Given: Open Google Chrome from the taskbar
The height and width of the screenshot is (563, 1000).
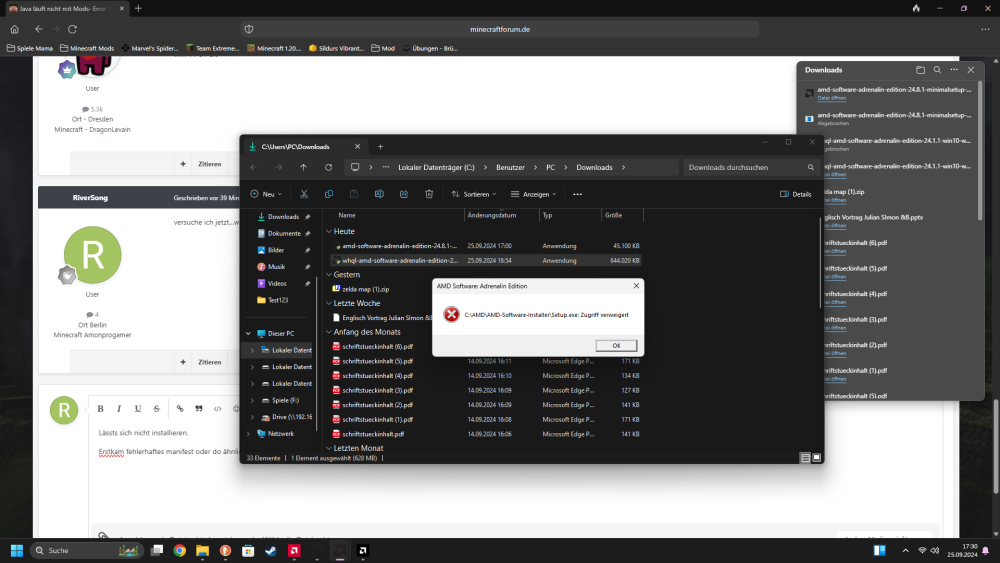Looking at the screenshot, I should [x=180, y=550].
